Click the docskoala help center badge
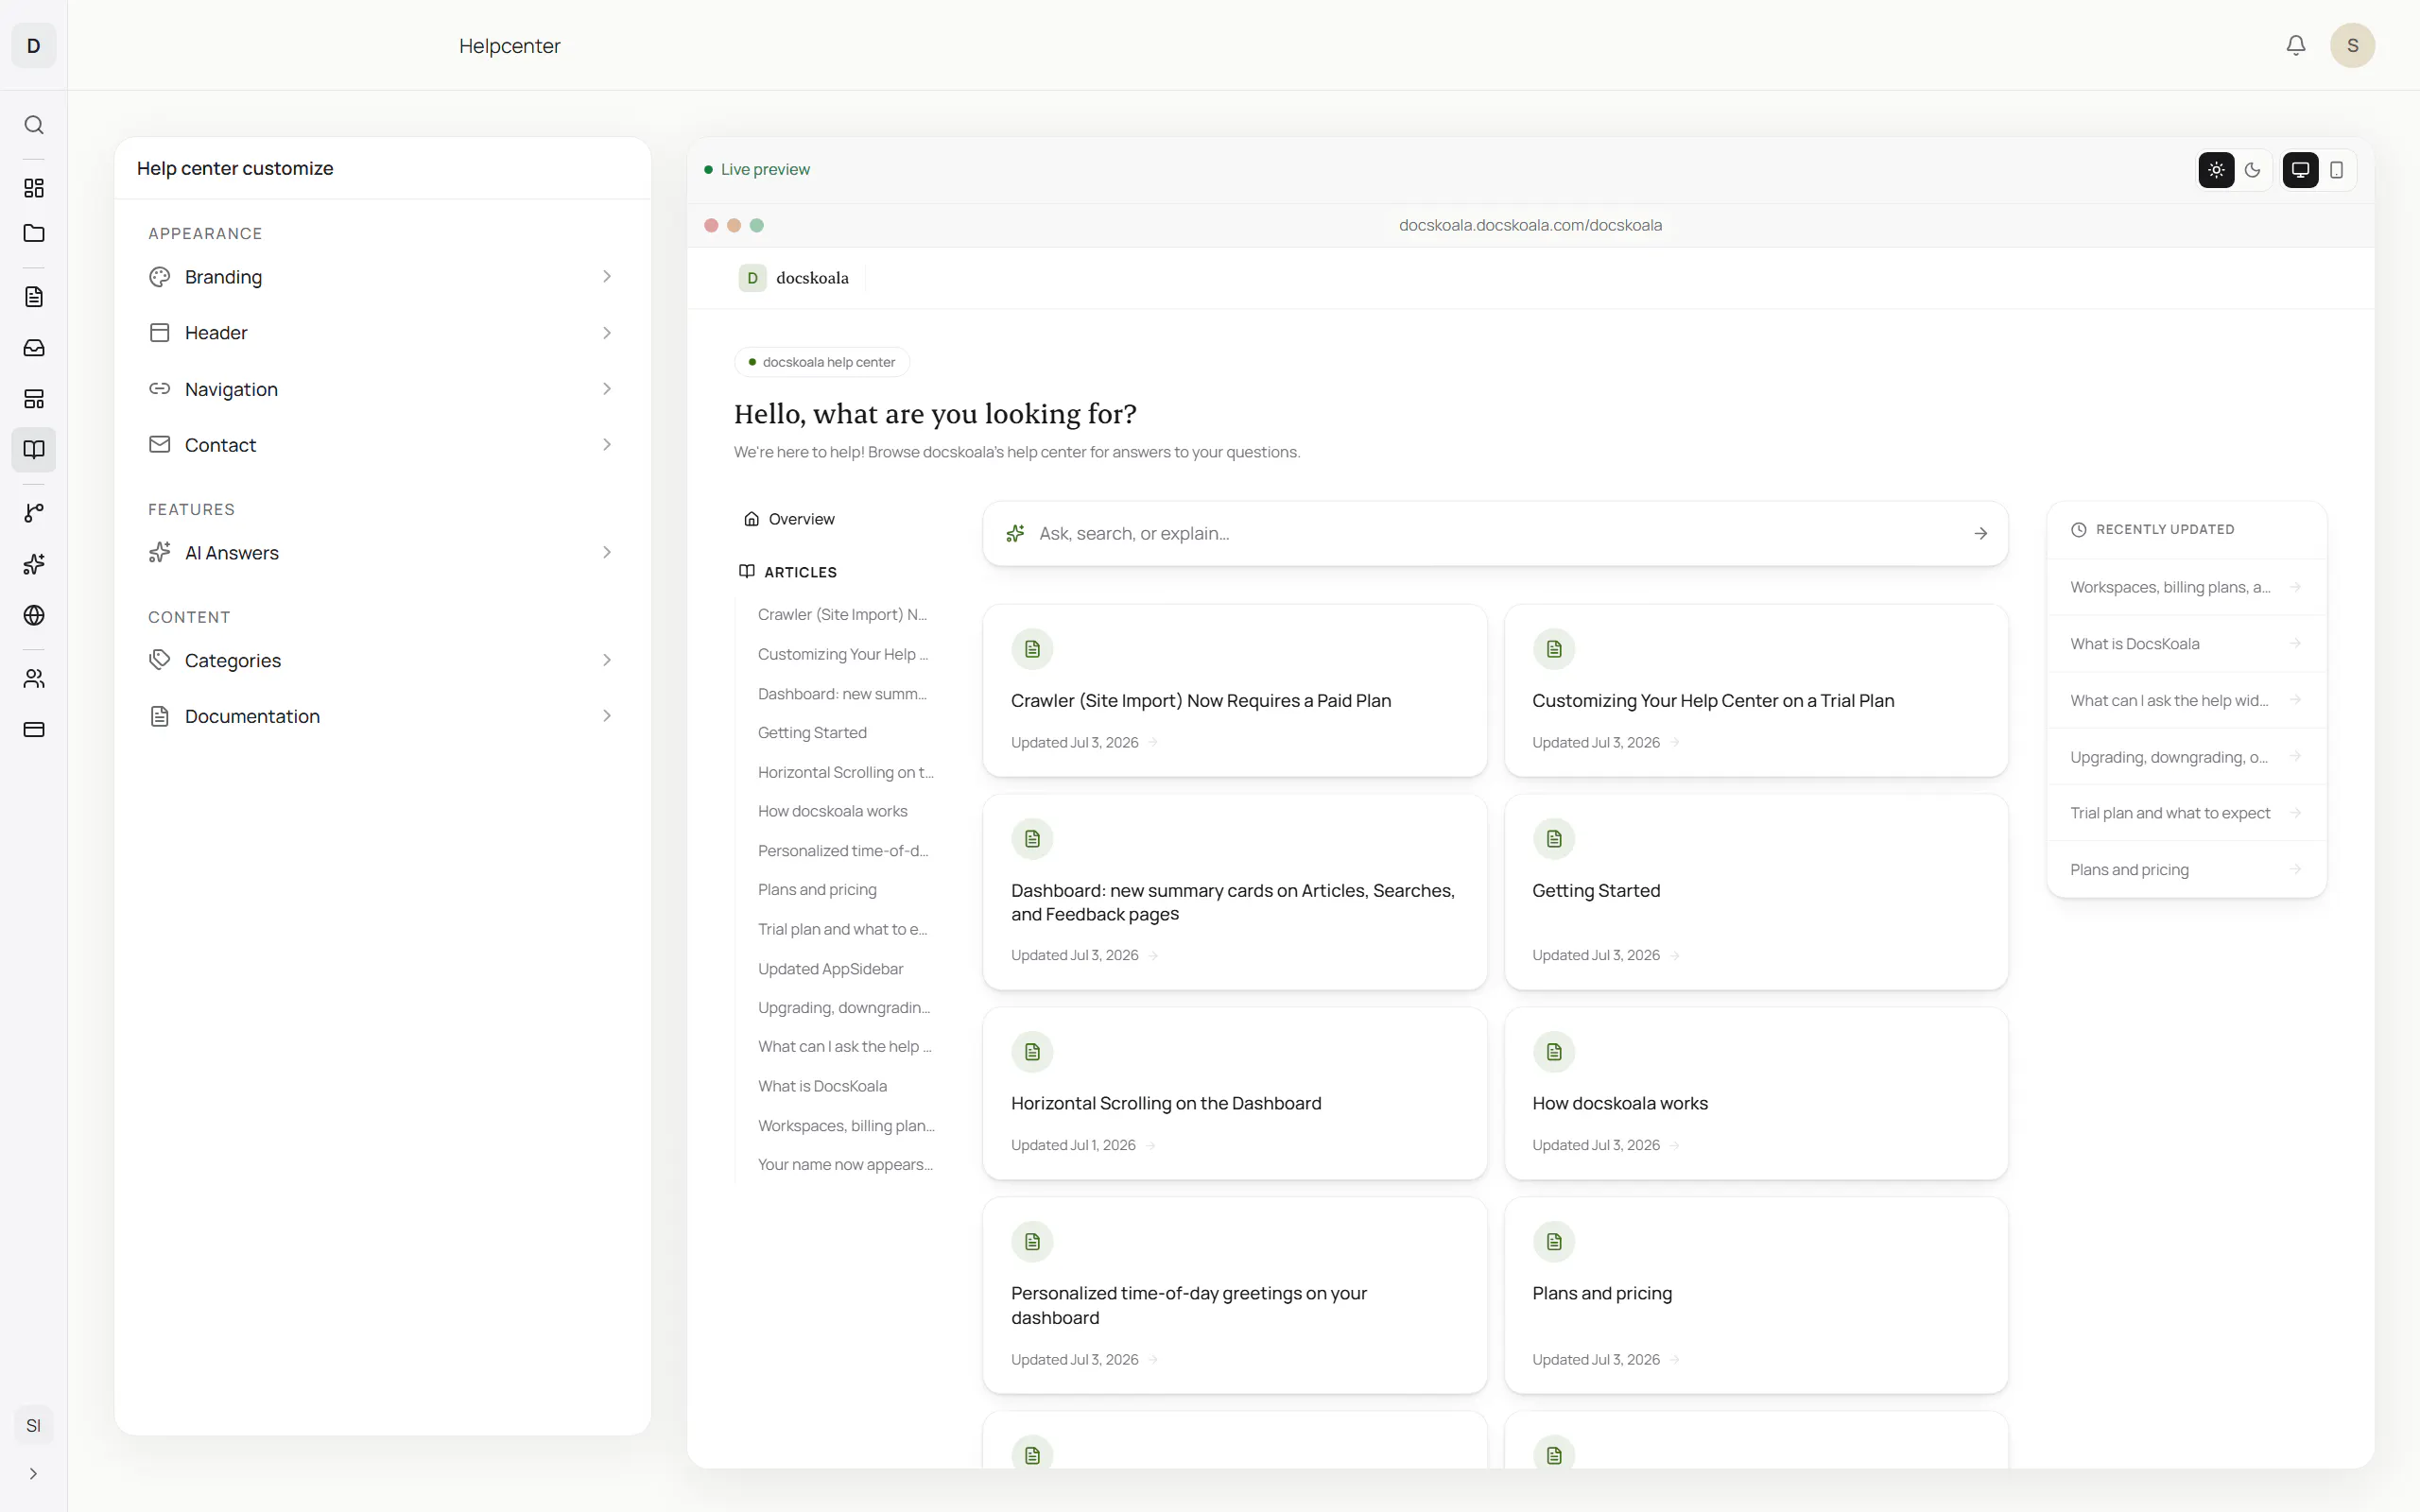The width and height of the screenshot is (2420, 1512). coord(822,362)
